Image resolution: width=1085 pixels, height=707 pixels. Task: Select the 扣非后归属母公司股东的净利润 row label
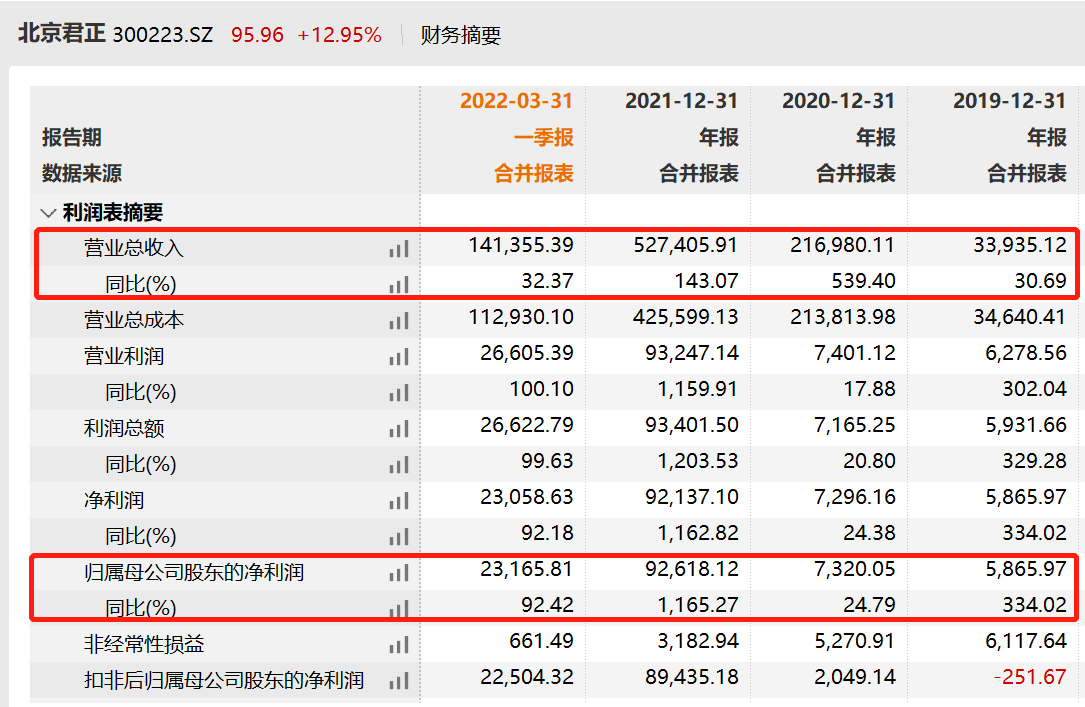[x=224, y=680]
